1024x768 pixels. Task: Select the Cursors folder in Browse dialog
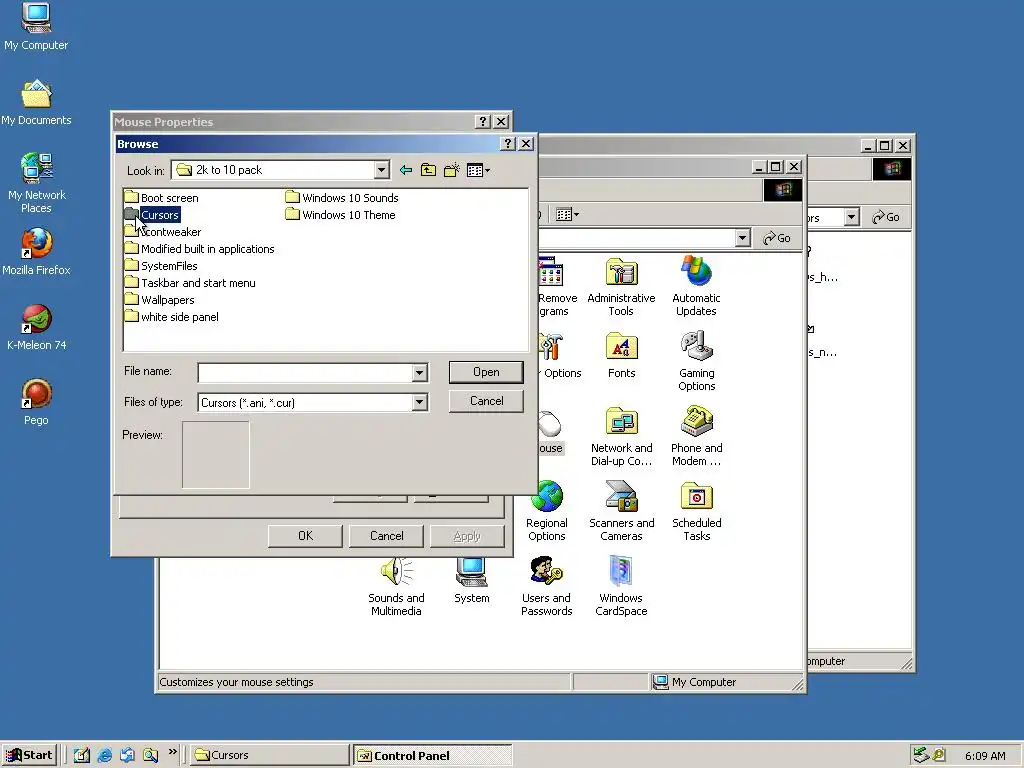pos(152,215)
